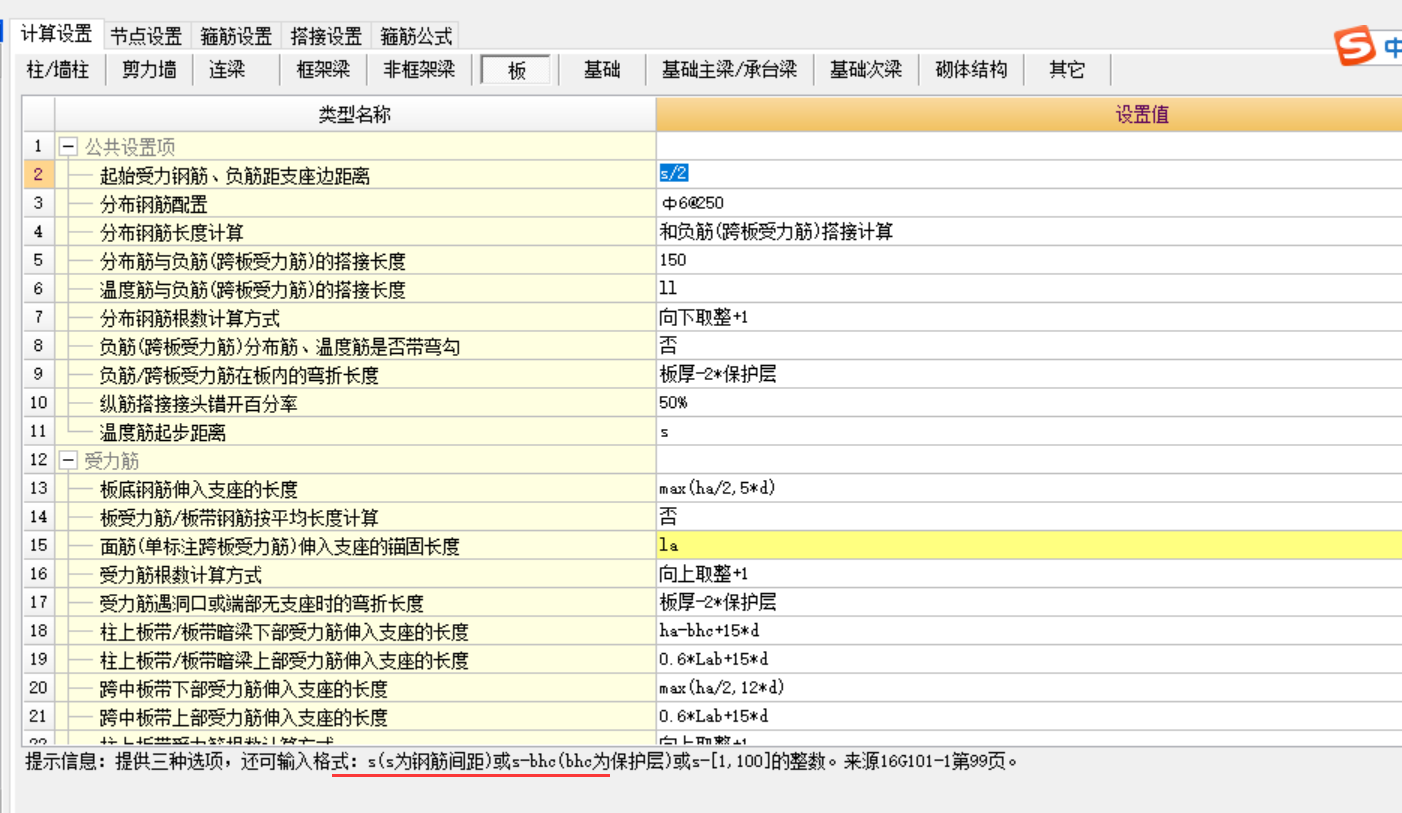Click the highlighted la value cell
The image size is (1402, 813).
point(1029,546)
